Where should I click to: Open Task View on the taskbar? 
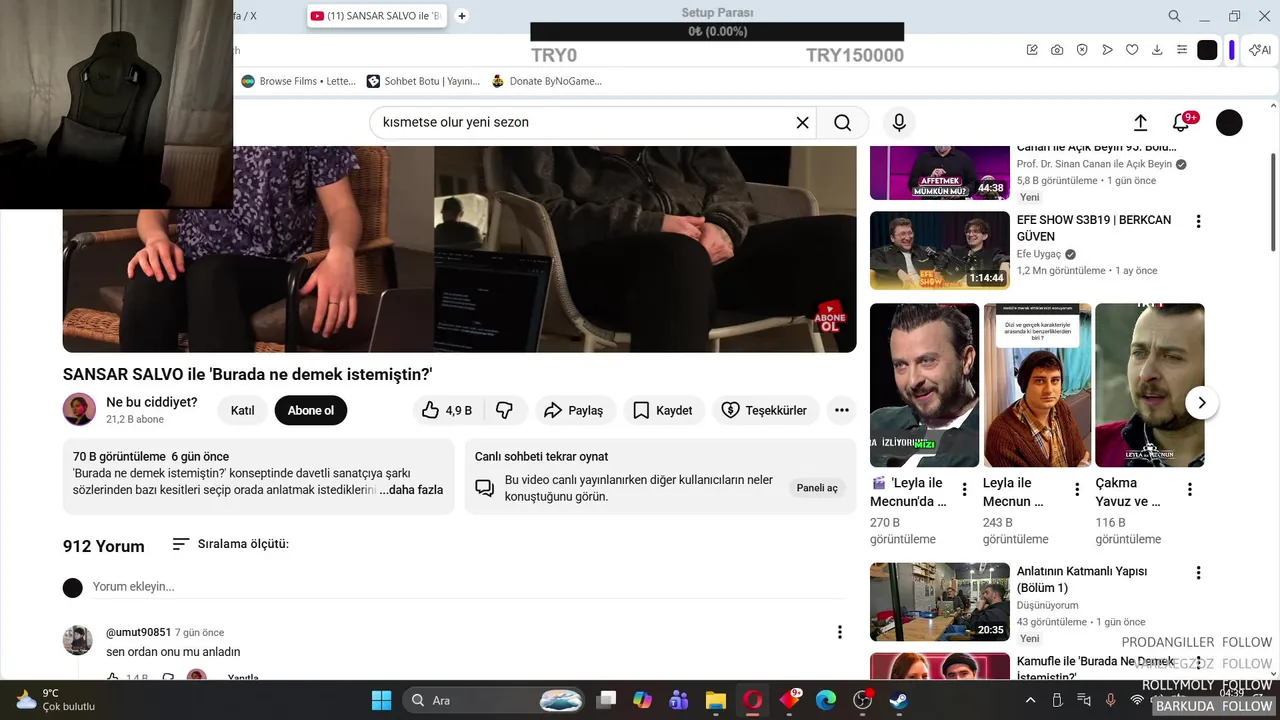[607, 700]
